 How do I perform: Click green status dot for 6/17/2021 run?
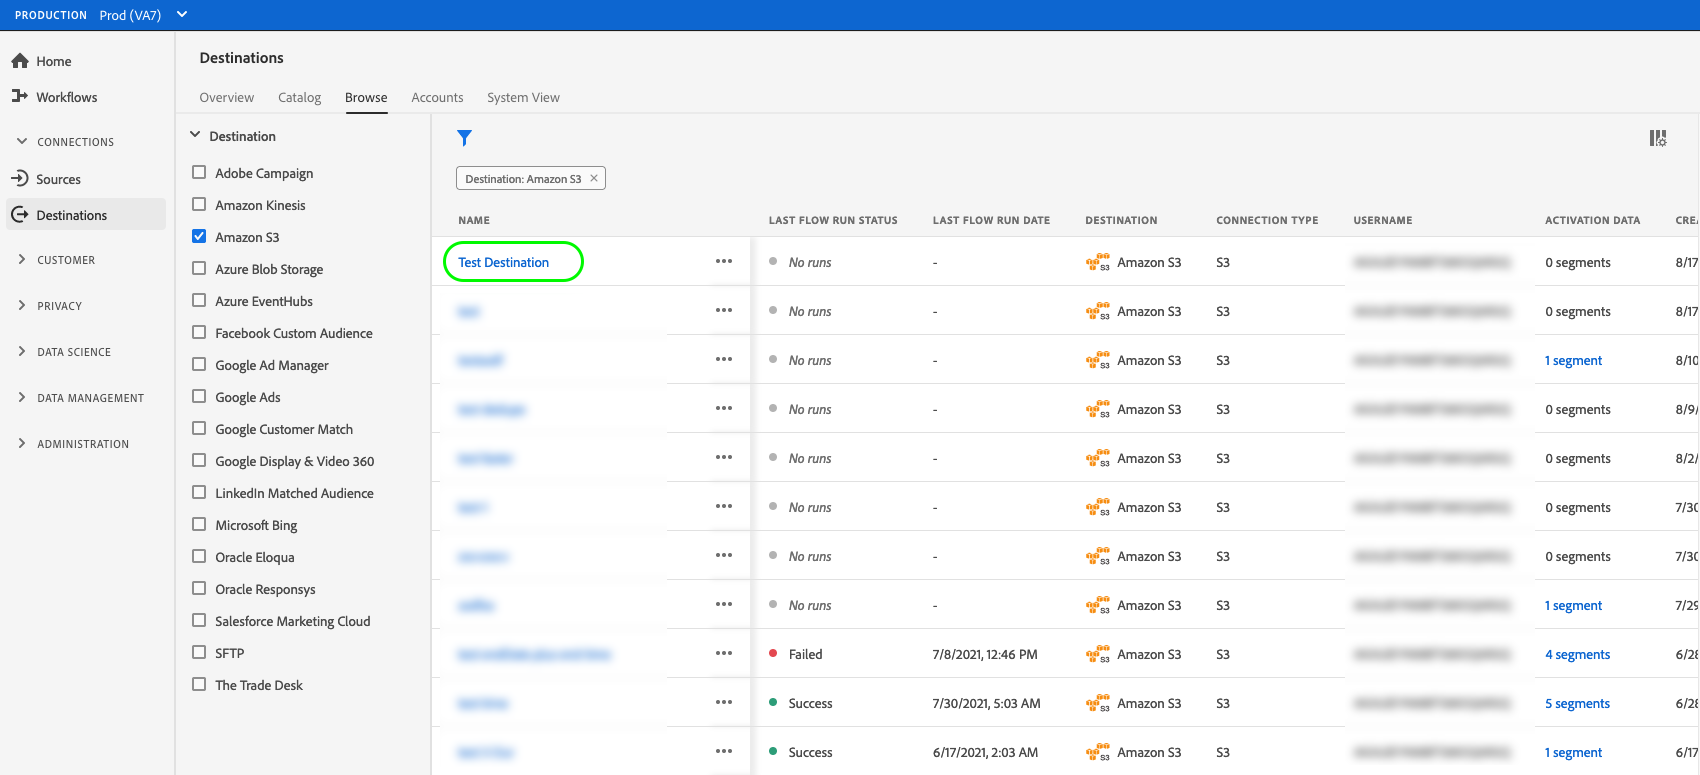coord(773,751)
